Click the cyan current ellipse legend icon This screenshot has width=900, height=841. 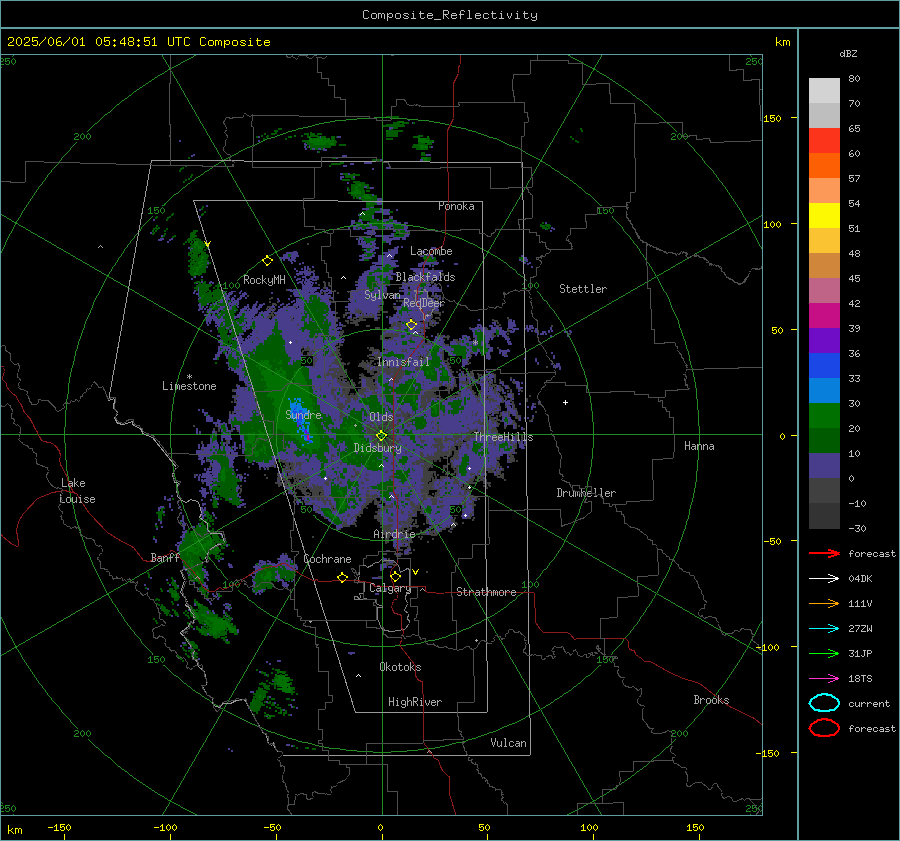click(824, 703)
